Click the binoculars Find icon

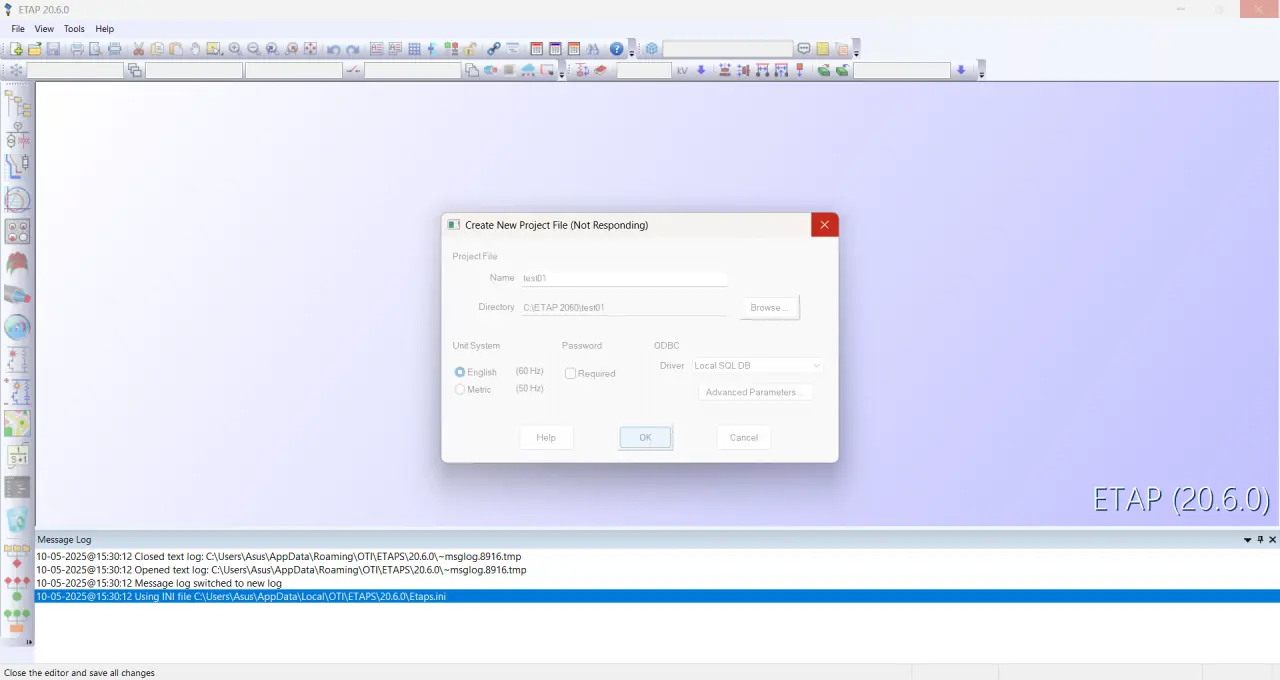[592, 49]
